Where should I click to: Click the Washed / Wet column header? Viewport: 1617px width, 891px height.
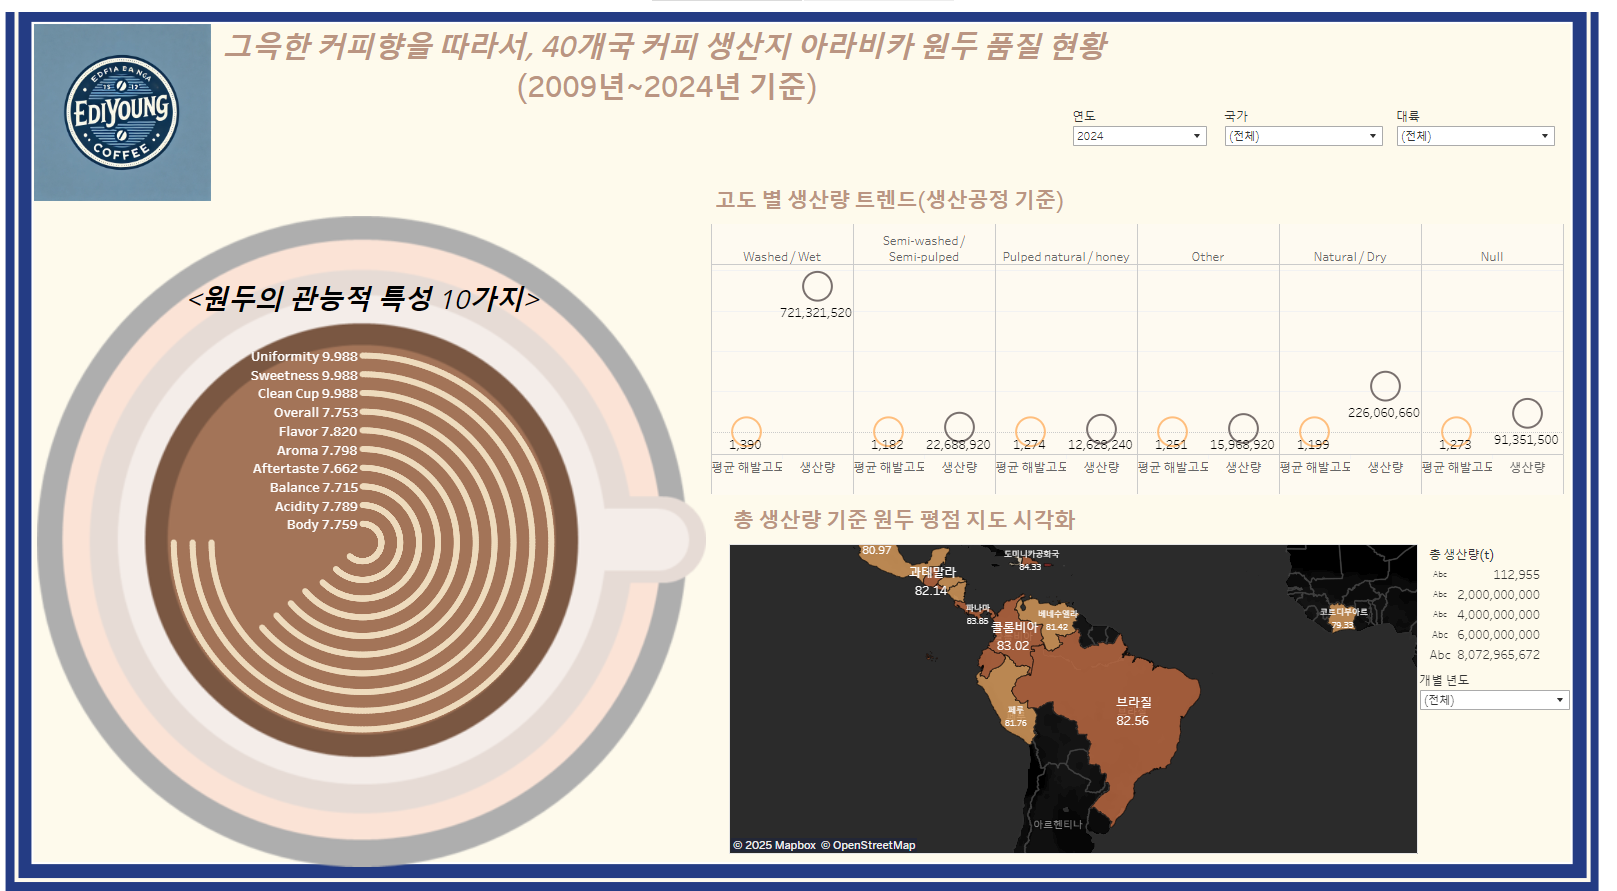782,257
